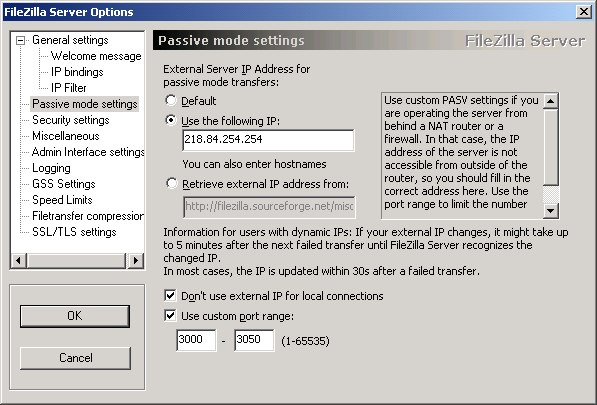Select IP bindings in the tree
The image size is (597, 405).
click(77, 72)
